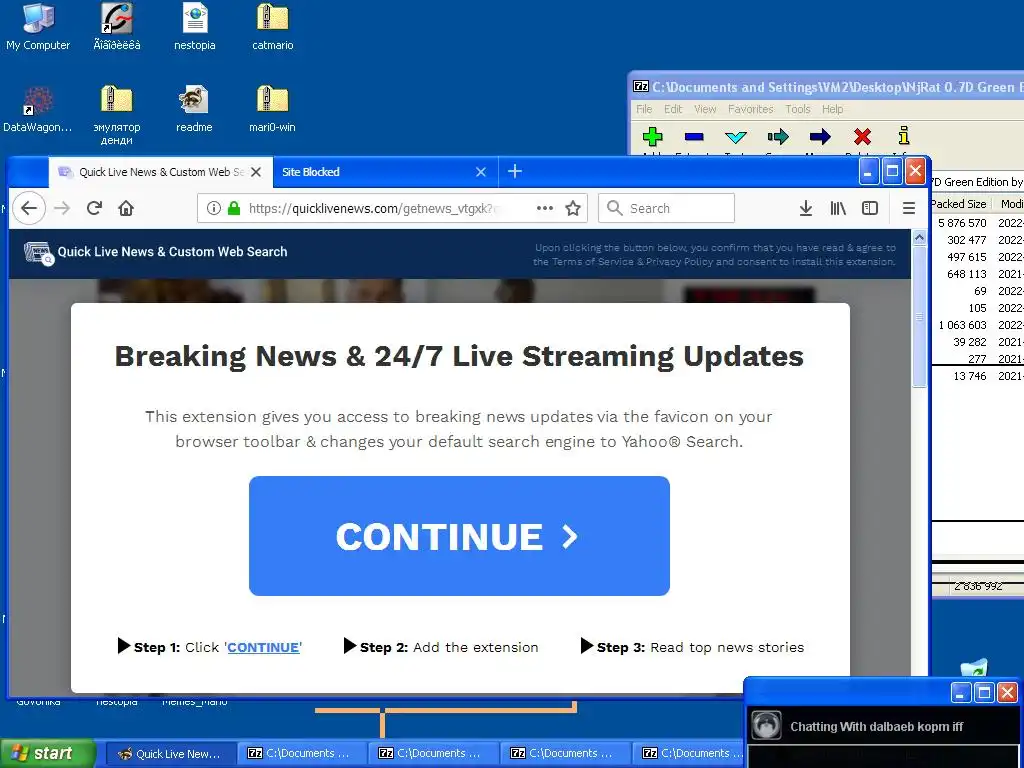Open the Firefox downloads arrow
This screenshot has width=1024, height=768.
pos(806,208)
